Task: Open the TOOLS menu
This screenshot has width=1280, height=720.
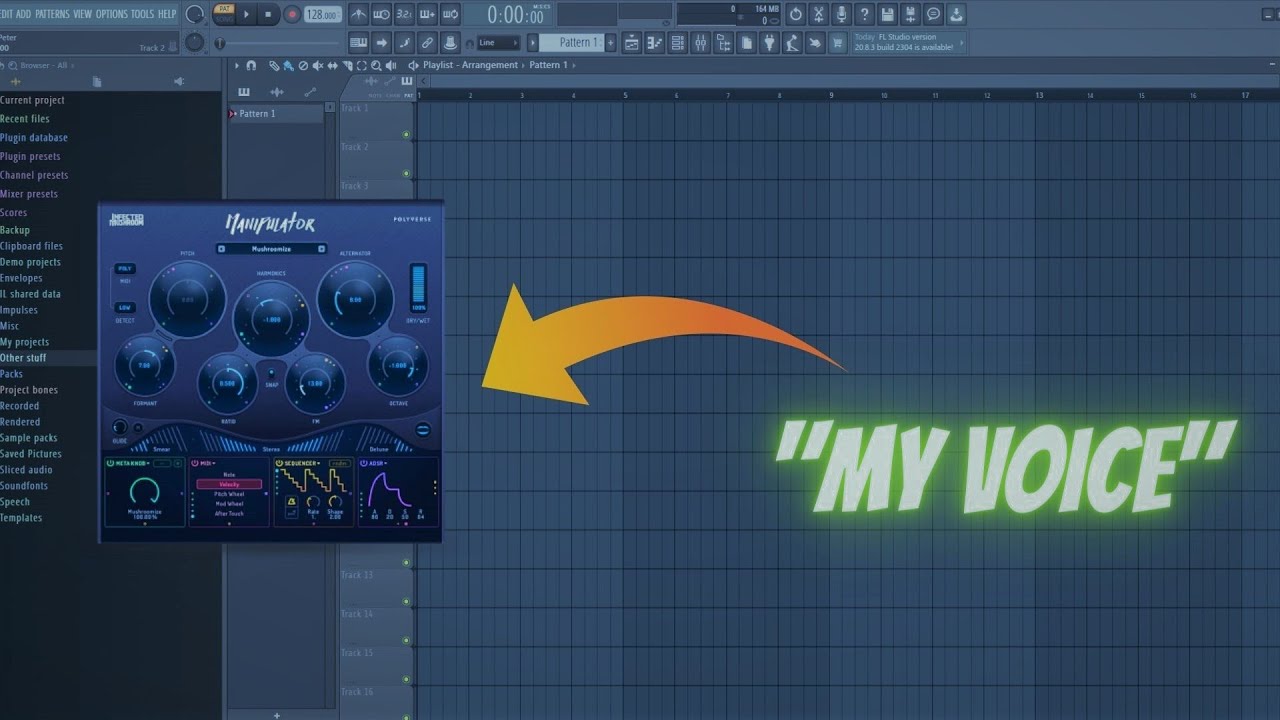Action: (143, 14)
